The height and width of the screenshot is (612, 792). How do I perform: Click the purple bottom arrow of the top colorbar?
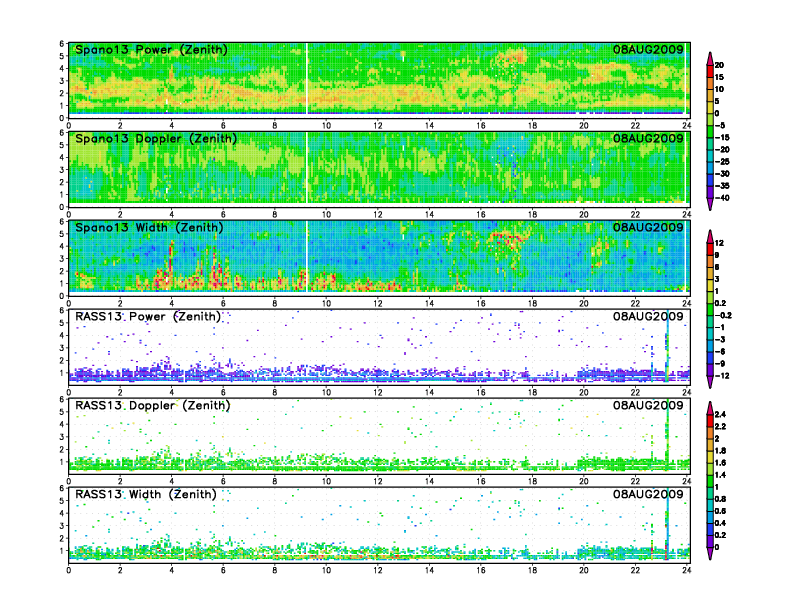pos(710,204)
